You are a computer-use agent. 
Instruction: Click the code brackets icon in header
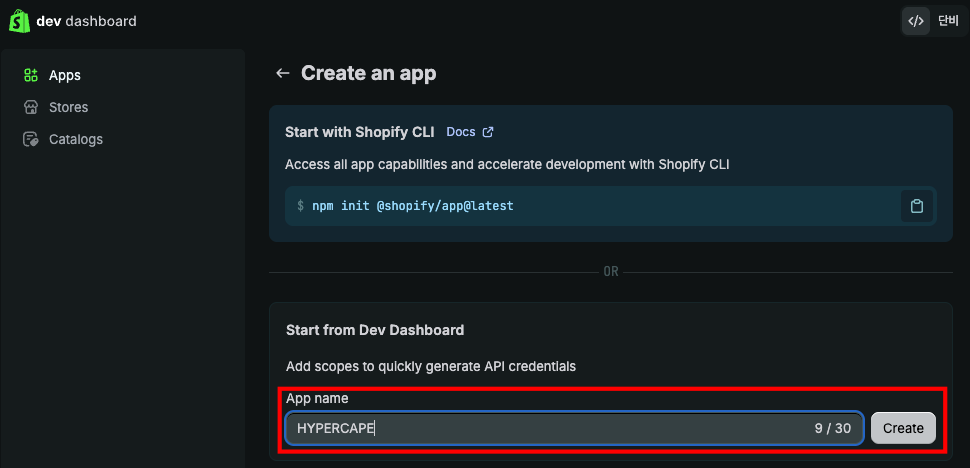click(916, 21)
